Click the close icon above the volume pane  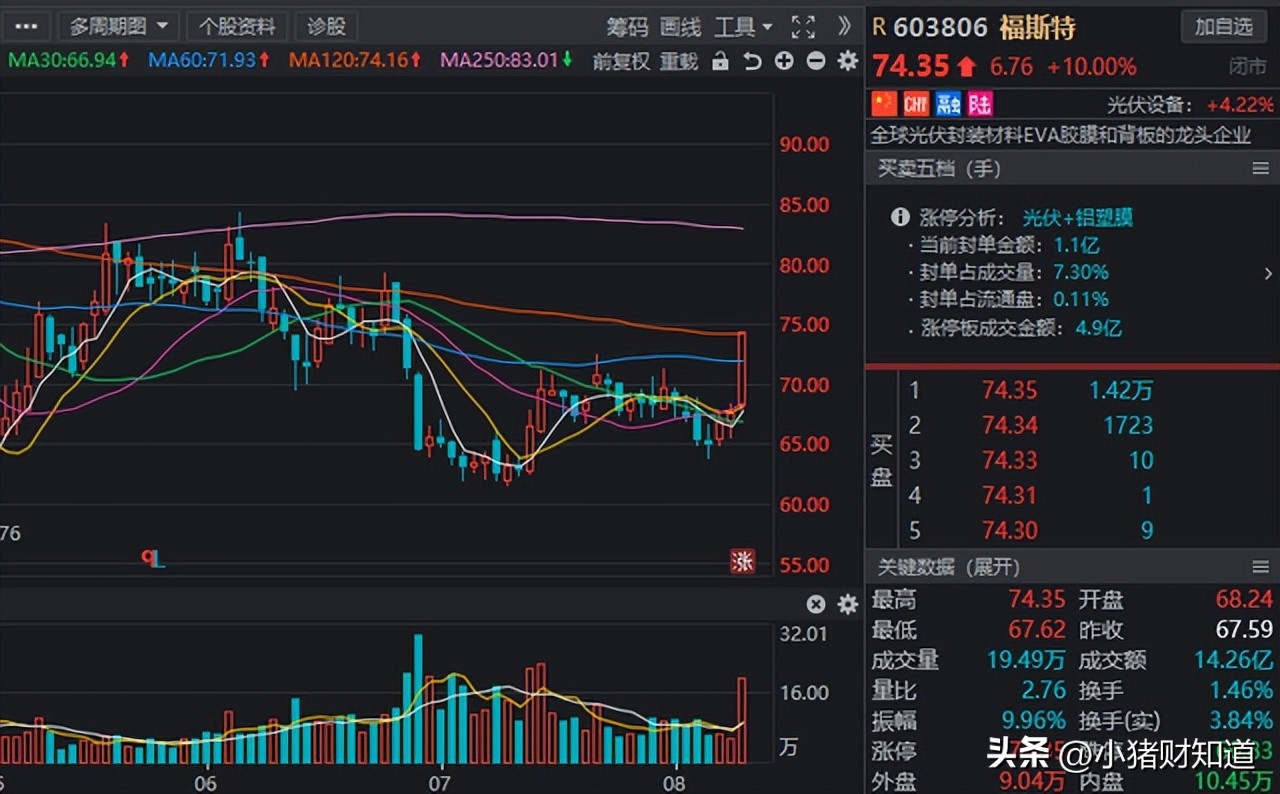point(816,604)
